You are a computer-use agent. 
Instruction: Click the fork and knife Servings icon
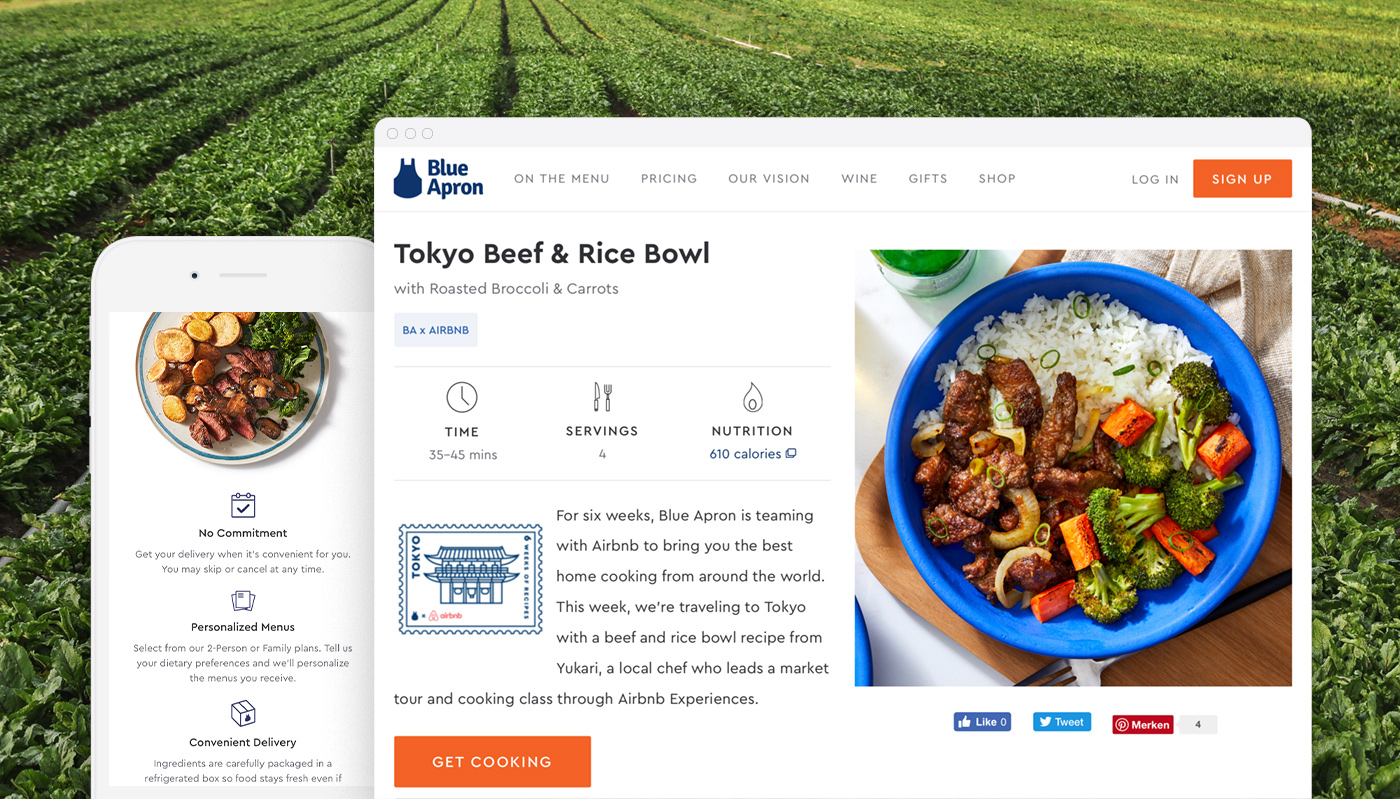click(602, 397)
